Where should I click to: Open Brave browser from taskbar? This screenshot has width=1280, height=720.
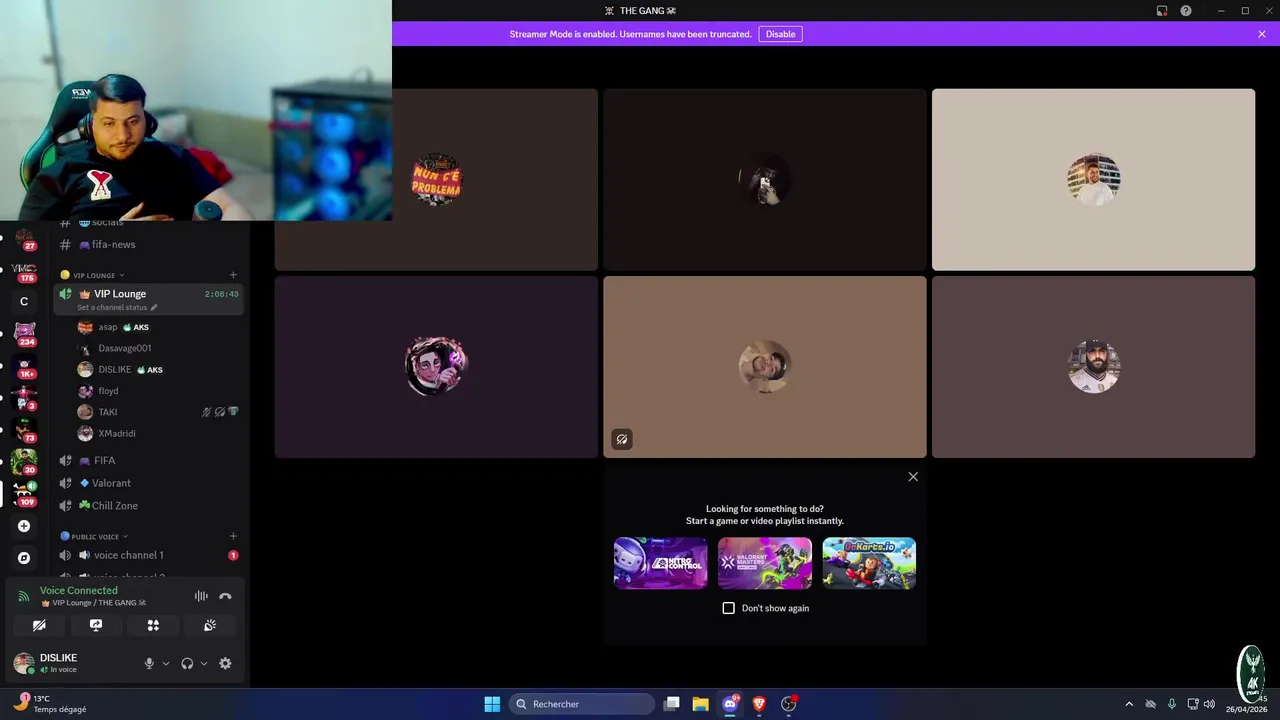(759, 704)
